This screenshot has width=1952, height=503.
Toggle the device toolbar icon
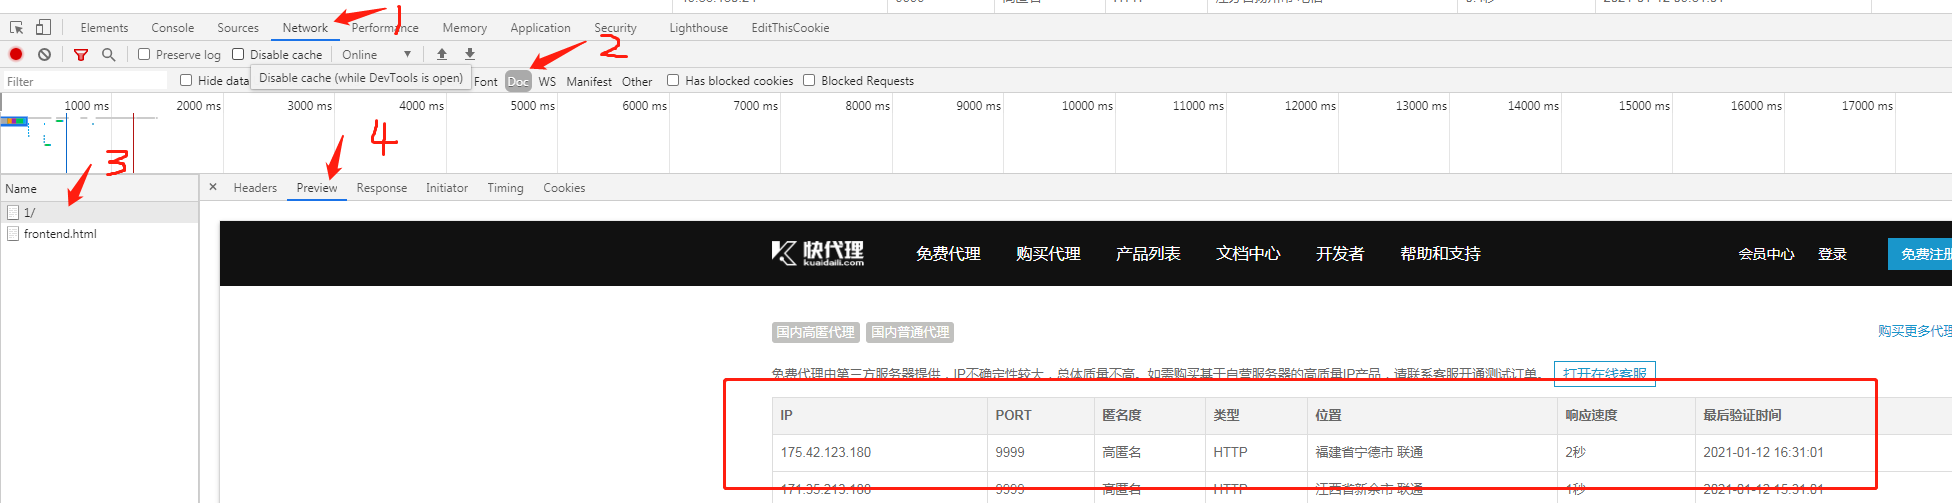[43, 27]
